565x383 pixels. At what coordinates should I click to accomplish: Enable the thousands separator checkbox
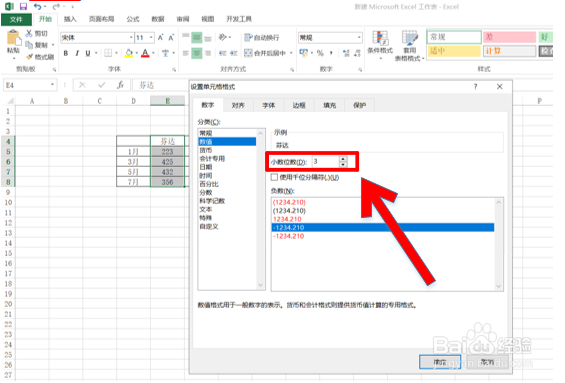(275, 177)
